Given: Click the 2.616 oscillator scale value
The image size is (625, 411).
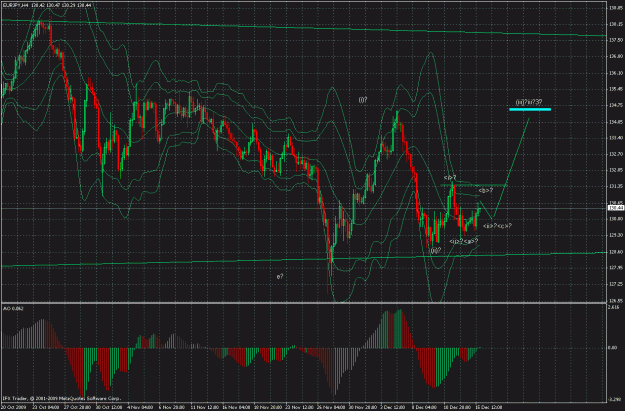Looking at the screenshot, I should pos(613,307).
